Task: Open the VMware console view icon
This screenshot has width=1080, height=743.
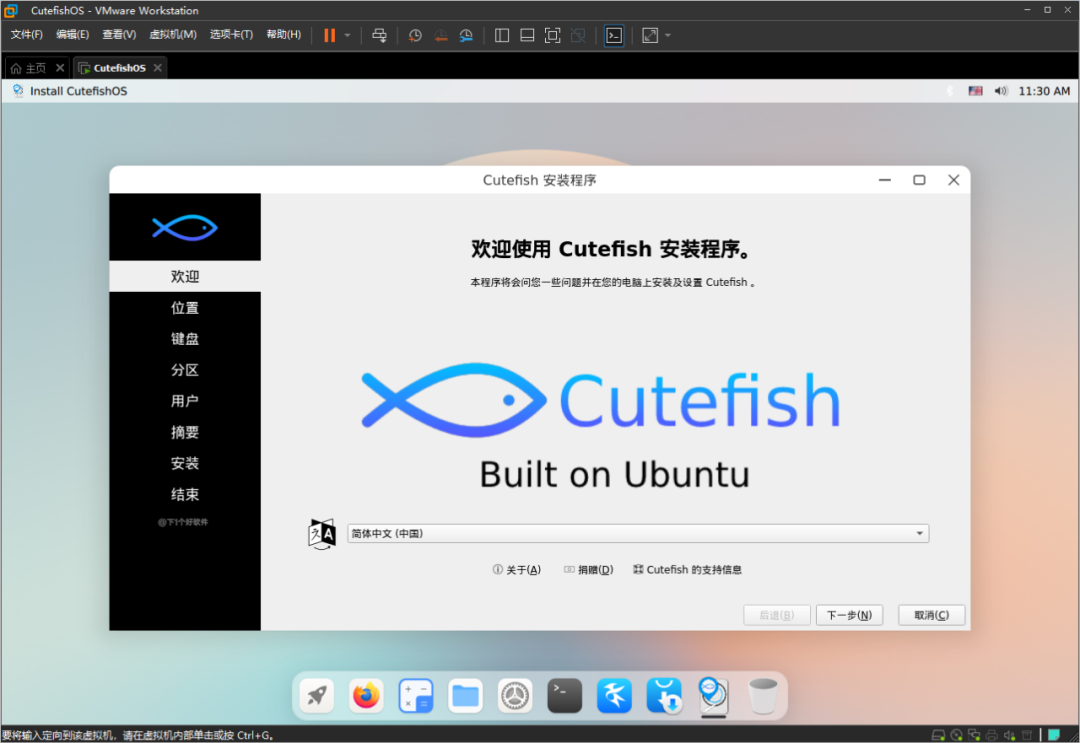Action: pos(614,35)
